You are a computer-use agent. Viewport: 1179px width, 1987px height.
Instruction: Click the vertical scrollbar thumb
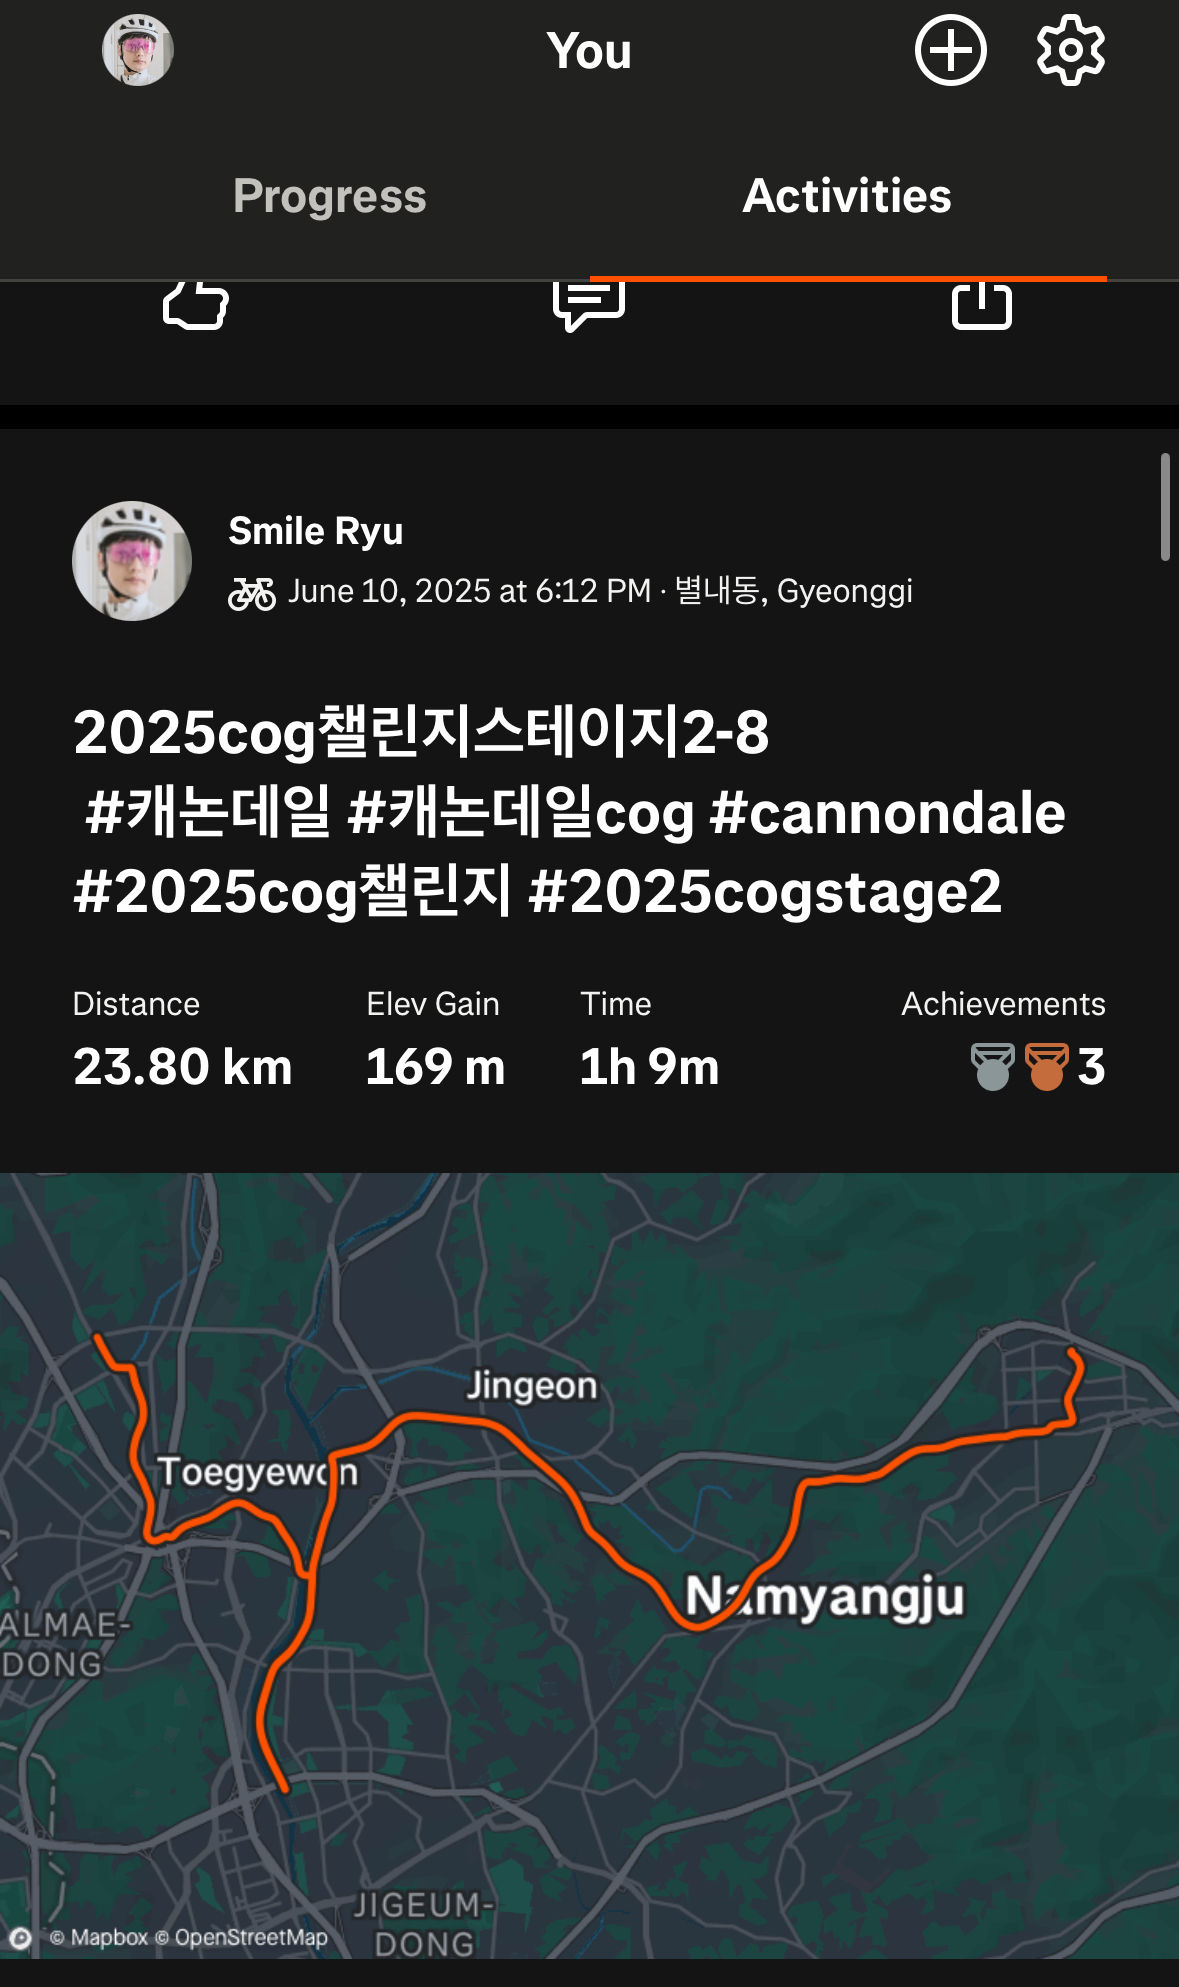[1165, 507]
